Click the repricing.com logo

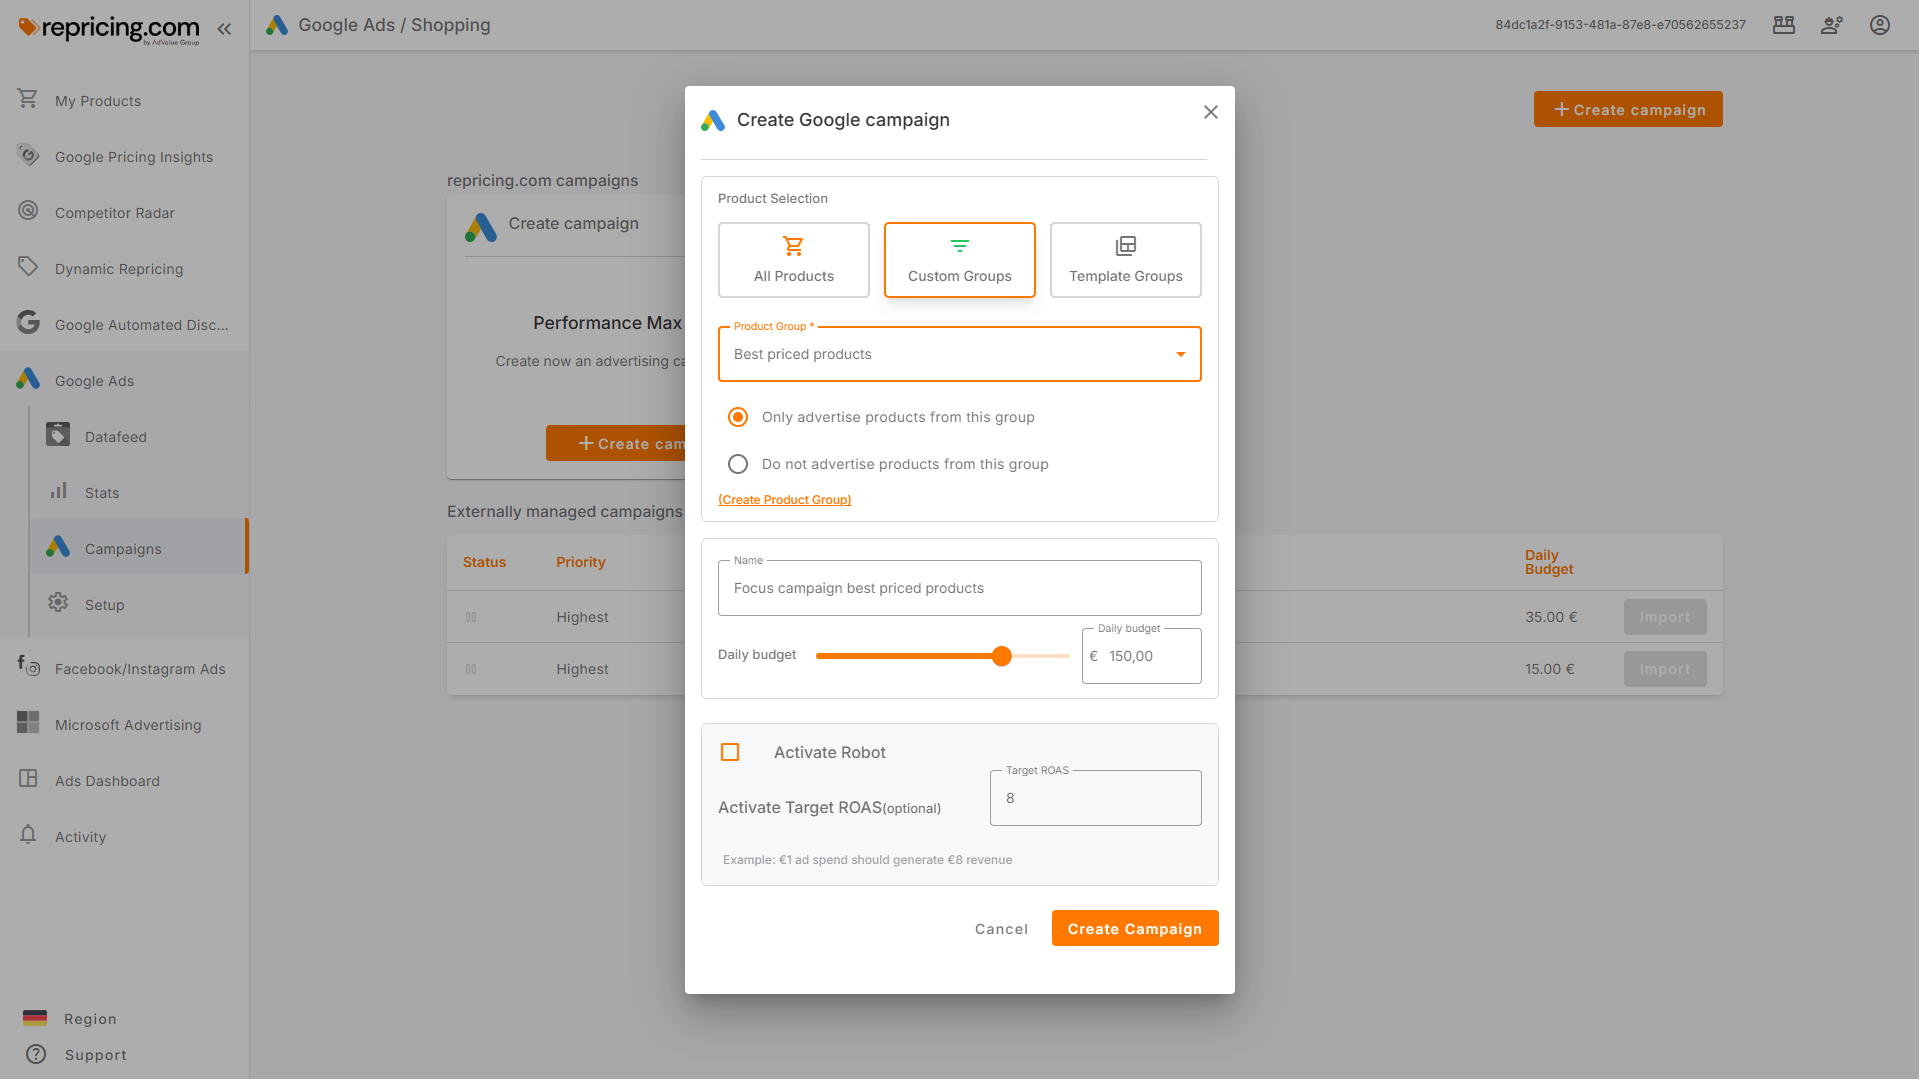click(109, 29)
